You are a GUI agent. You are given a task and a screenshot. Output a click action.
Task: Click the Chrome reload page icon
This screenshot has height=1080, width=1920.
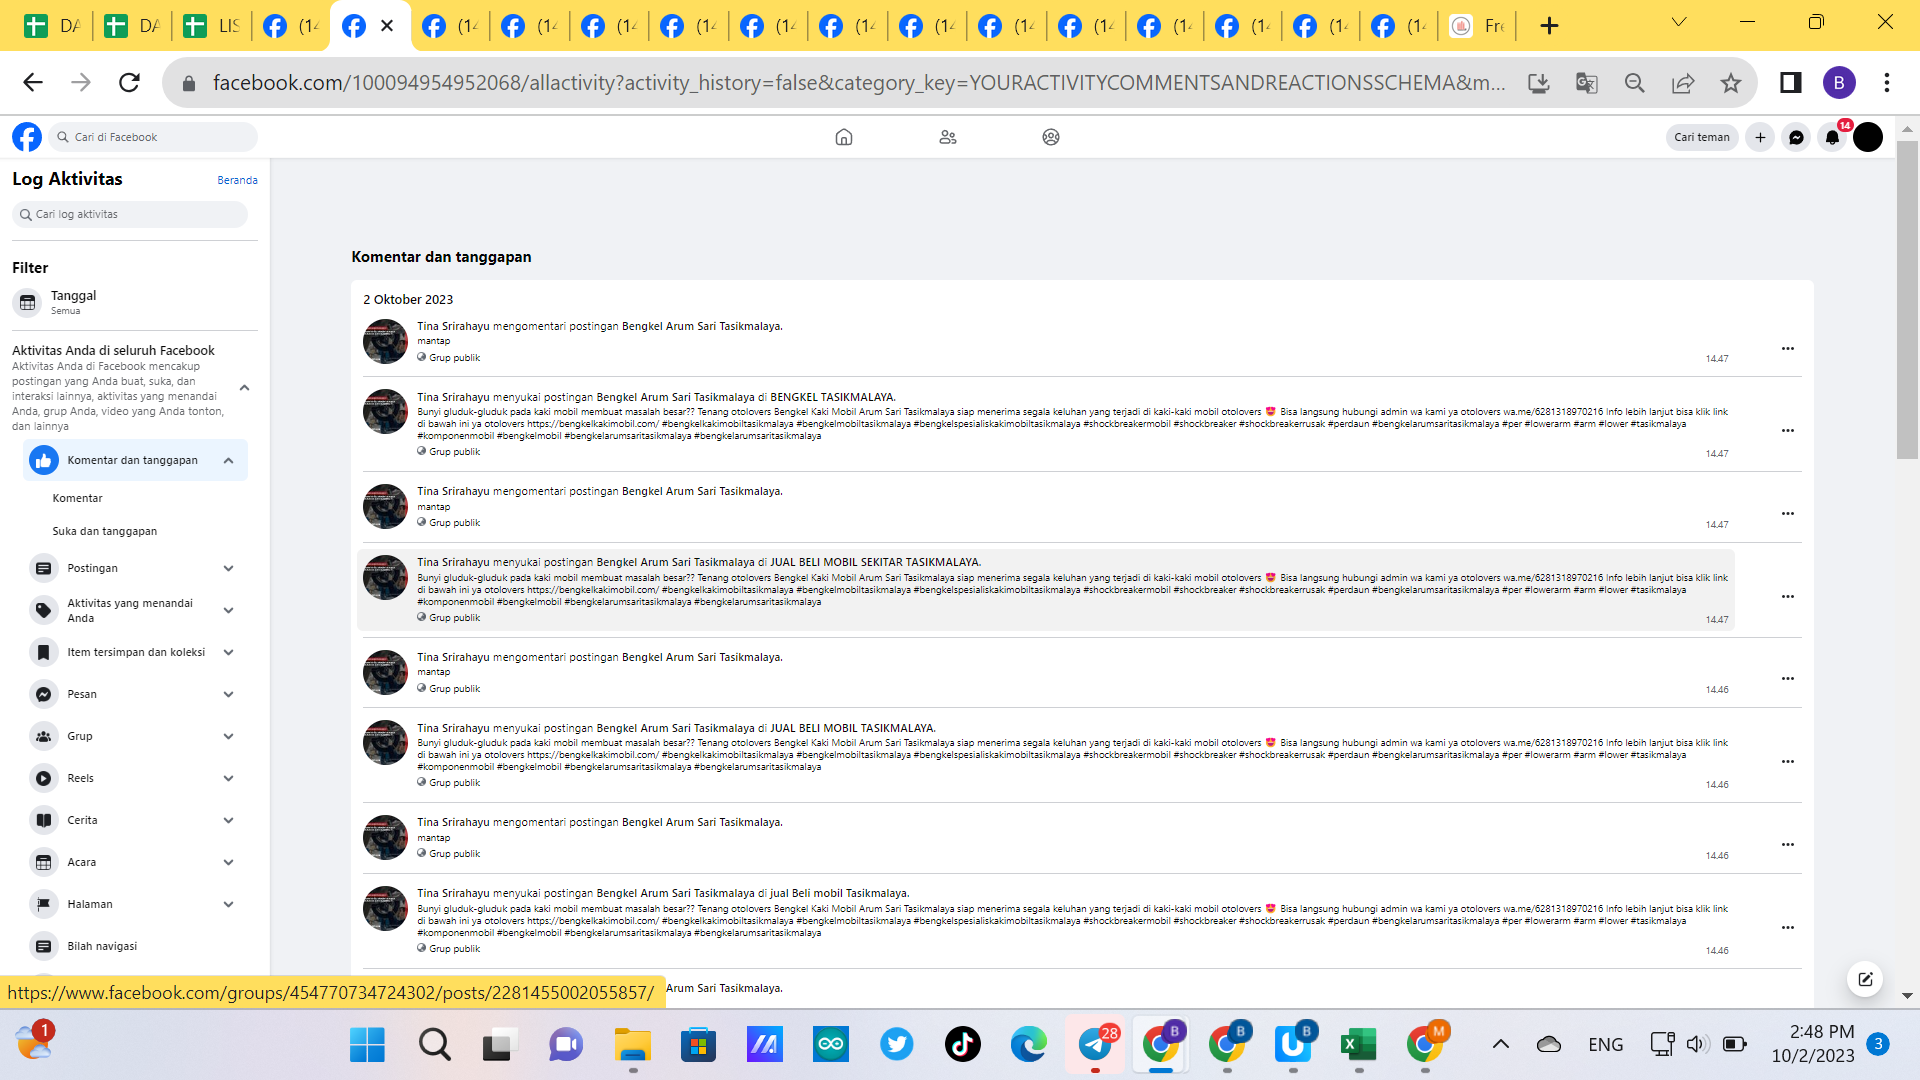point(129,82)
